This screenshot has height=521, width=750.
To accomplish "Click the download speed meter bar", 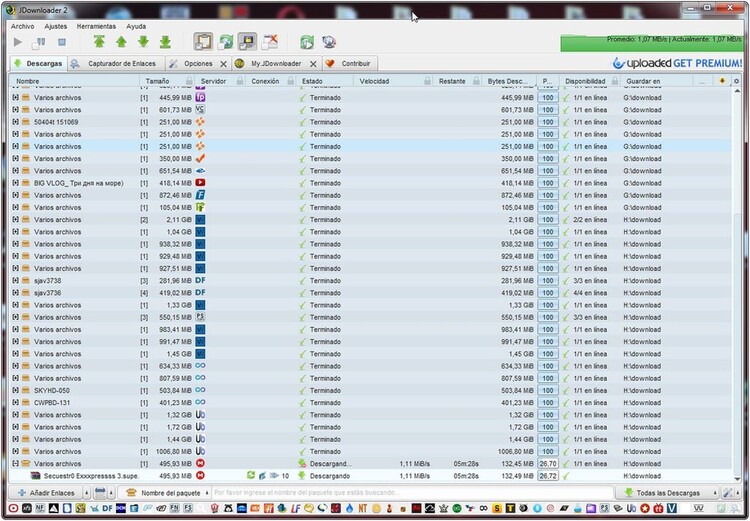I will click(x=654, y=42).
